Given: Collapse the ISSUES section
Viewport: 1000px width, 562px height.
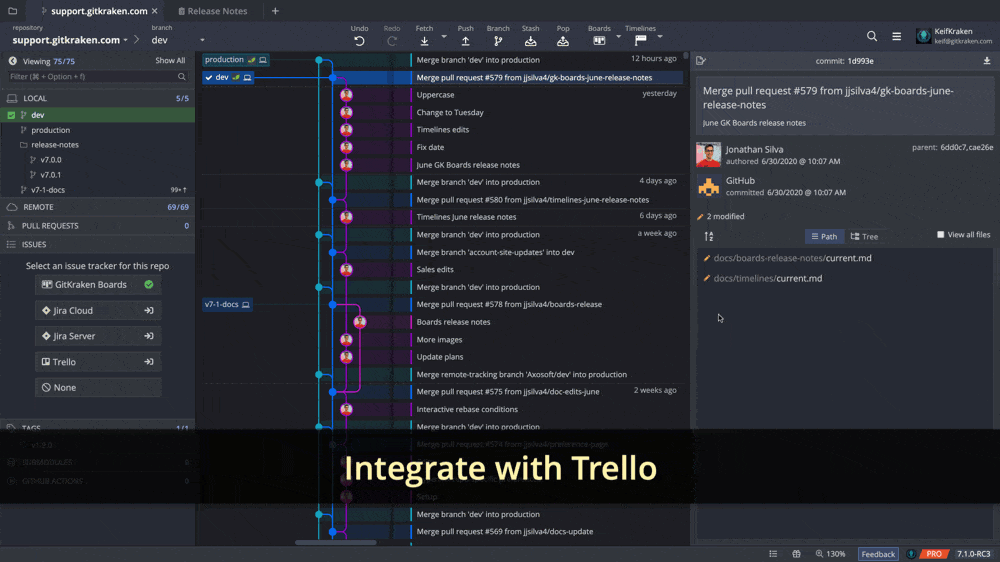Looking at the screenshot, I should (x=98, y=244).
